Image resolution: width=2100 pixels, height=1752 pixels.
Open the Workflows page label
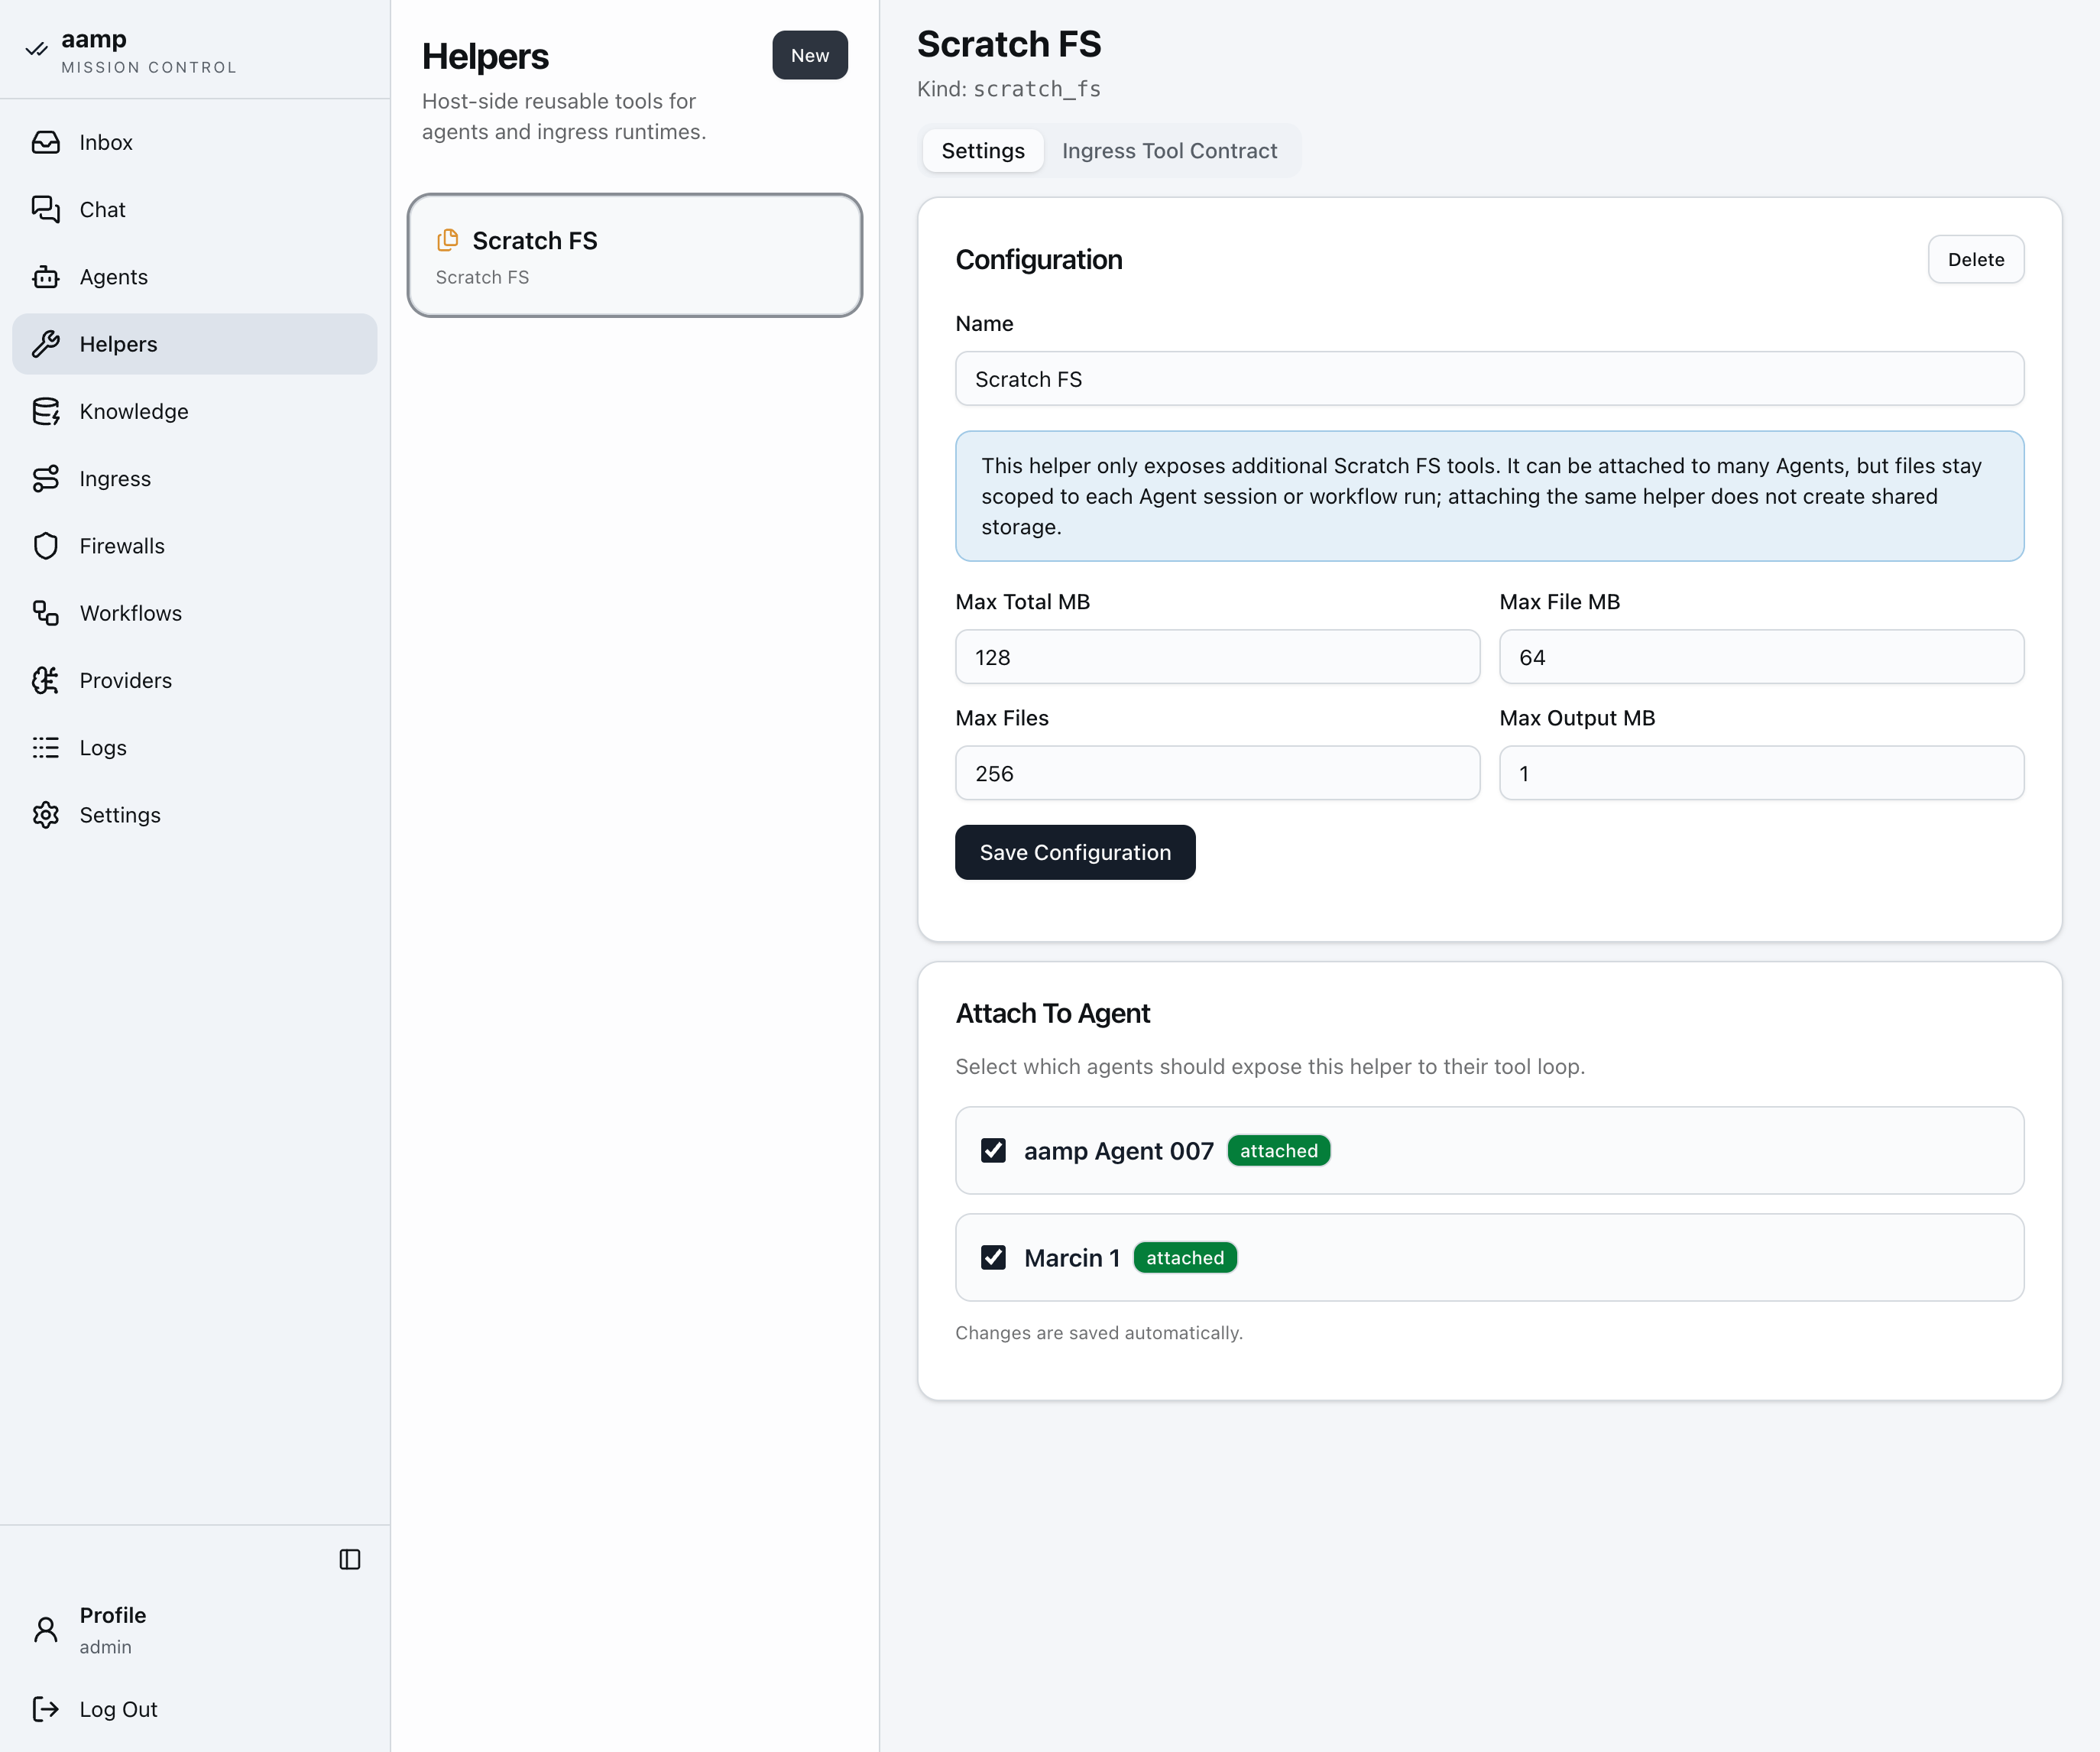pyautogui.click(x=131, y=613)
